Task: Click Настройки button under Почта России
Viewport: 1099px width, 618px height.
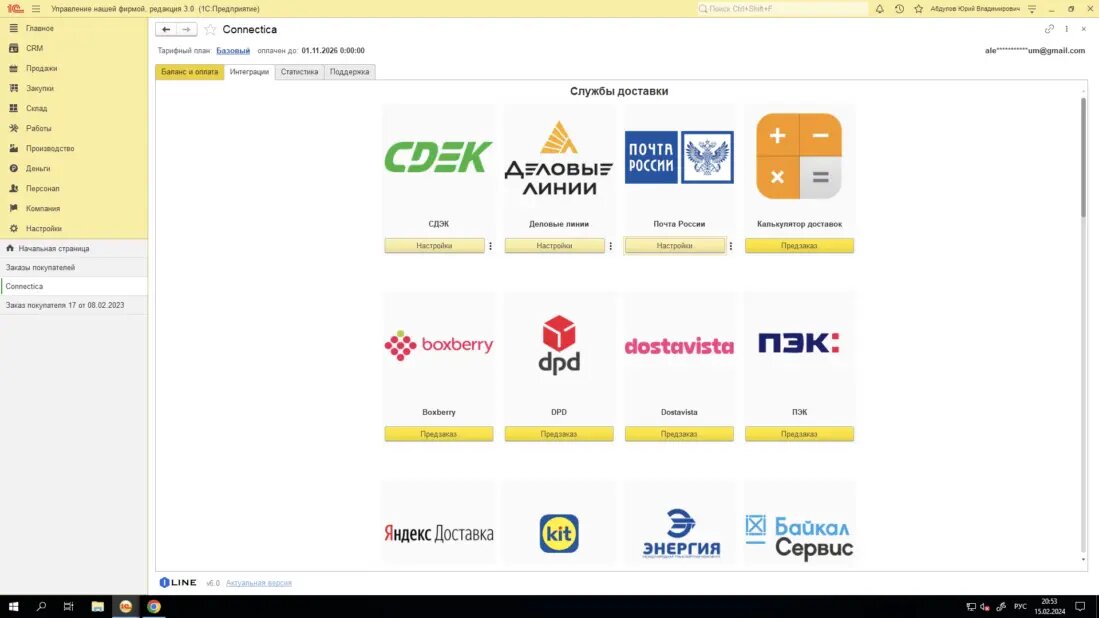Action: tap(674, 246)
